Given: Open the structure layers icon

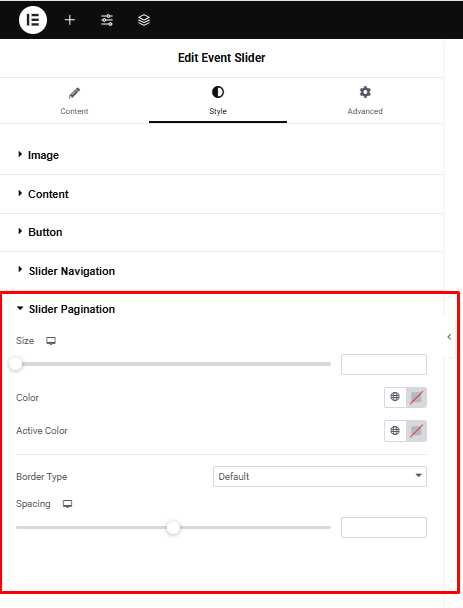Looking at the screenshot, I should tap(144, 20).
